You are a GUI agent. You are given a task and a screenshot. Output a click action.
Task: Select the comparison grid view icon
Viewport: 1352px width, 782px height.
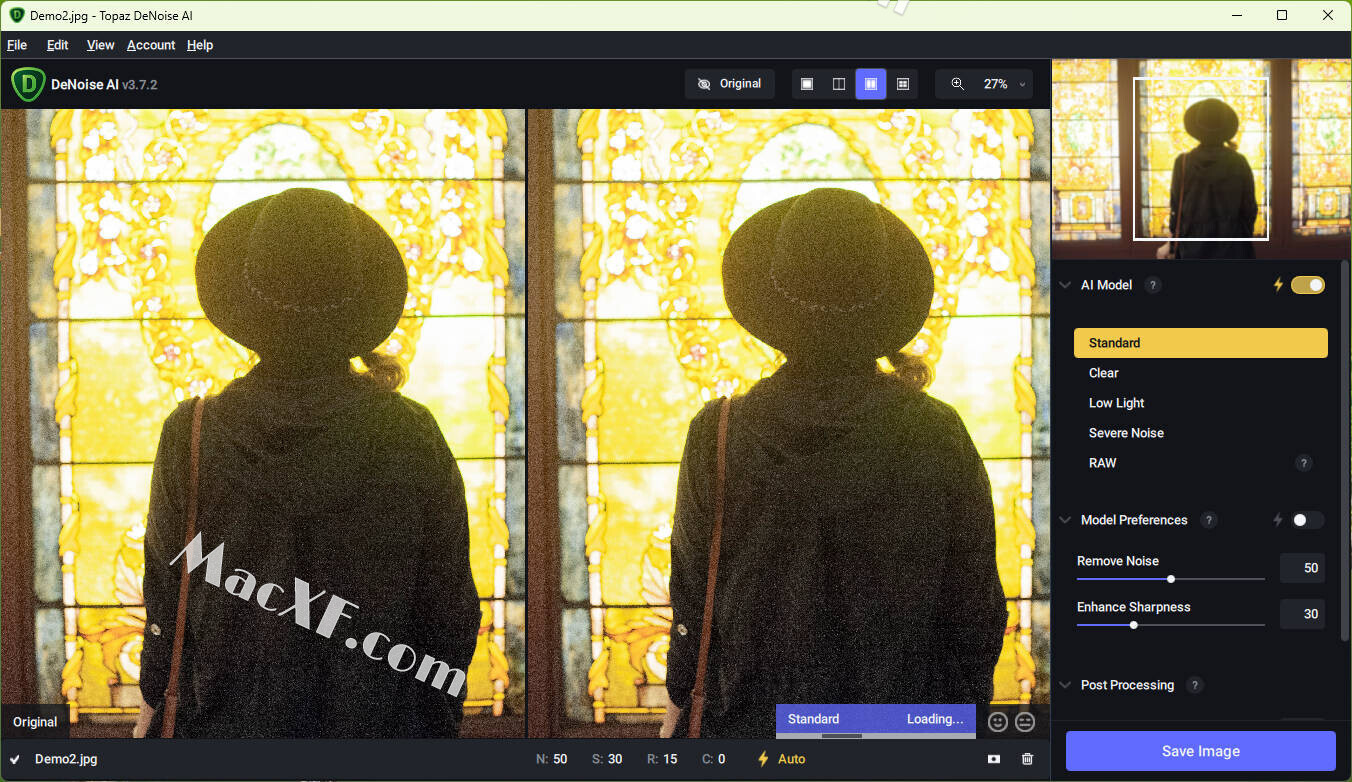(x=903, y=84)
